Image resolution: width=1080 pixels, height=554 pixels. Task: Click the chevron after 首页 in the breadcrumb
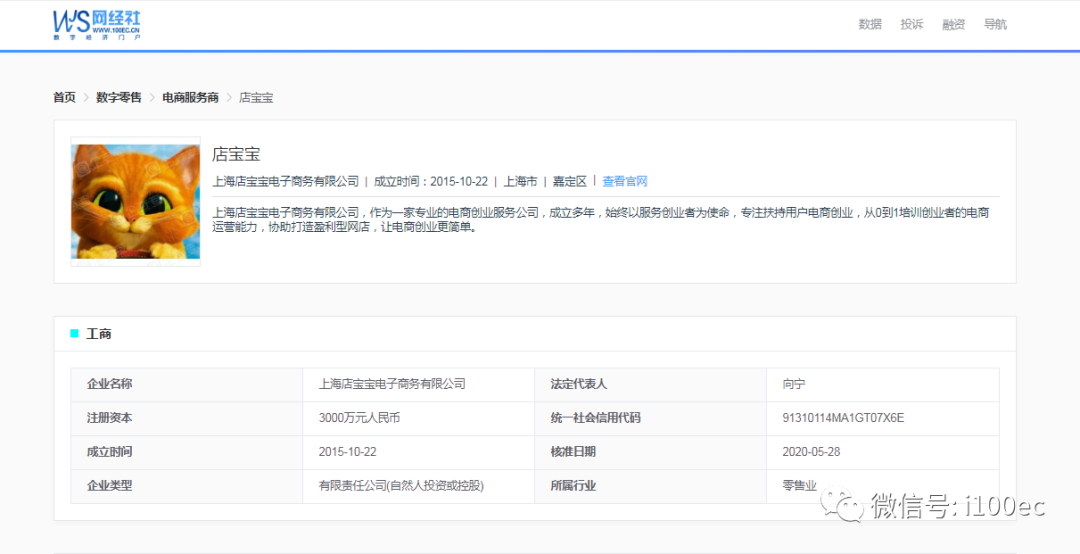coord(86,98)
